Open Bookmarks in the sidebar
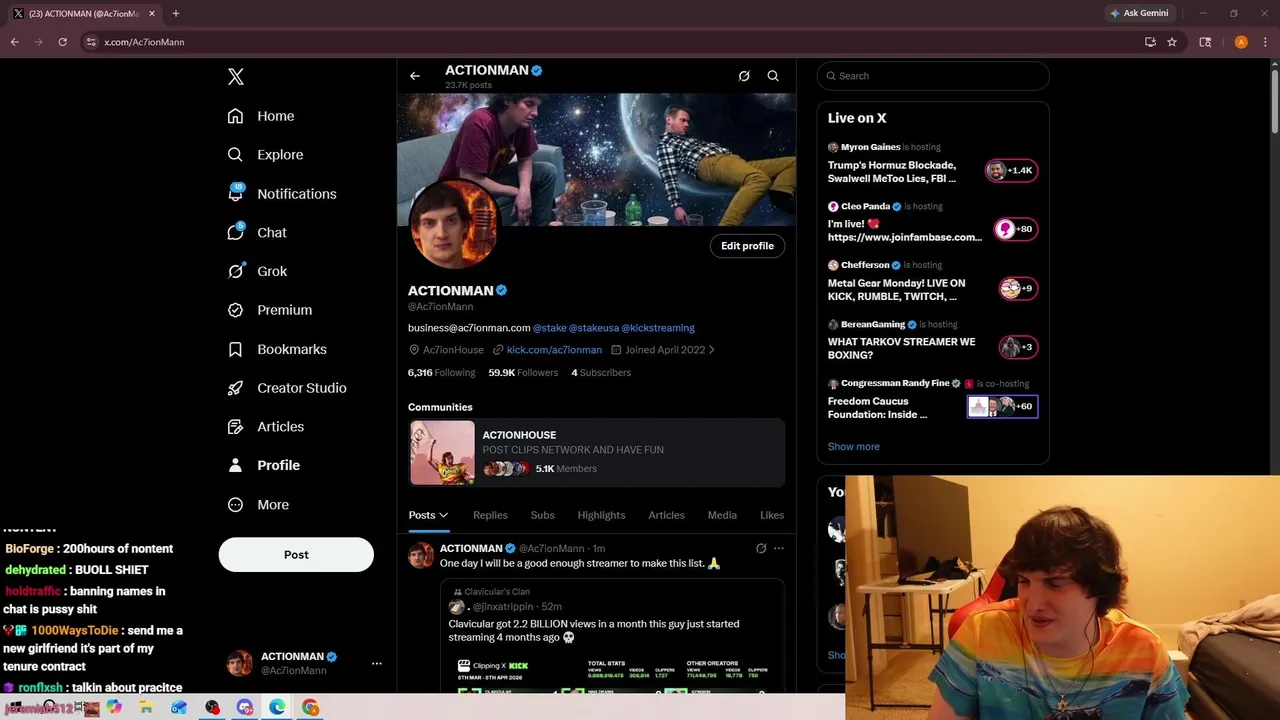 pos(277,349)
